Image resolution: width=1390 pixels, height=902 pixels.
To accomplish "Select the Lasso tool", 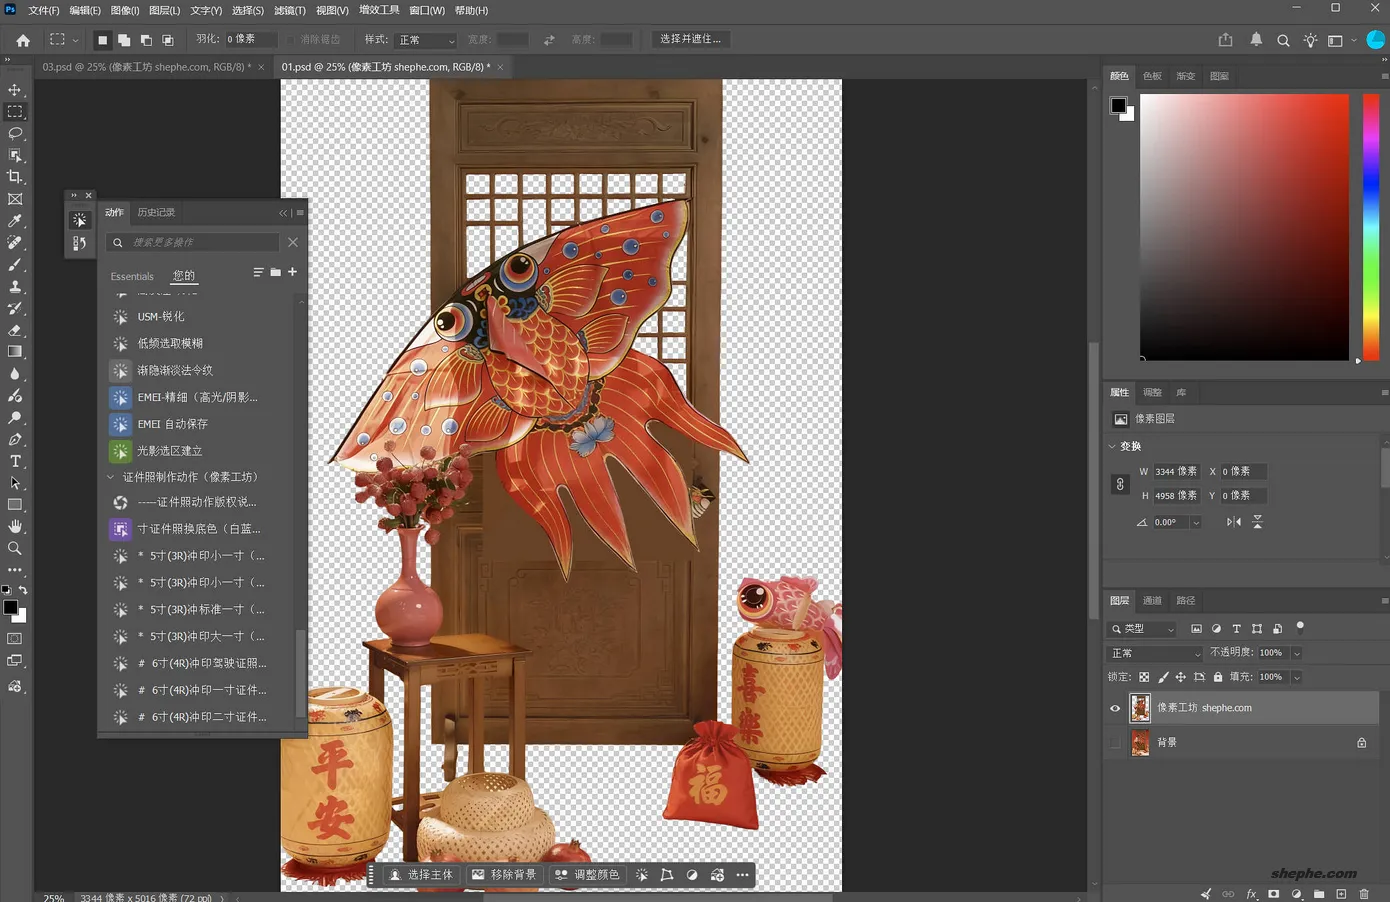I will pyautogui.click(x=15, y=134).
